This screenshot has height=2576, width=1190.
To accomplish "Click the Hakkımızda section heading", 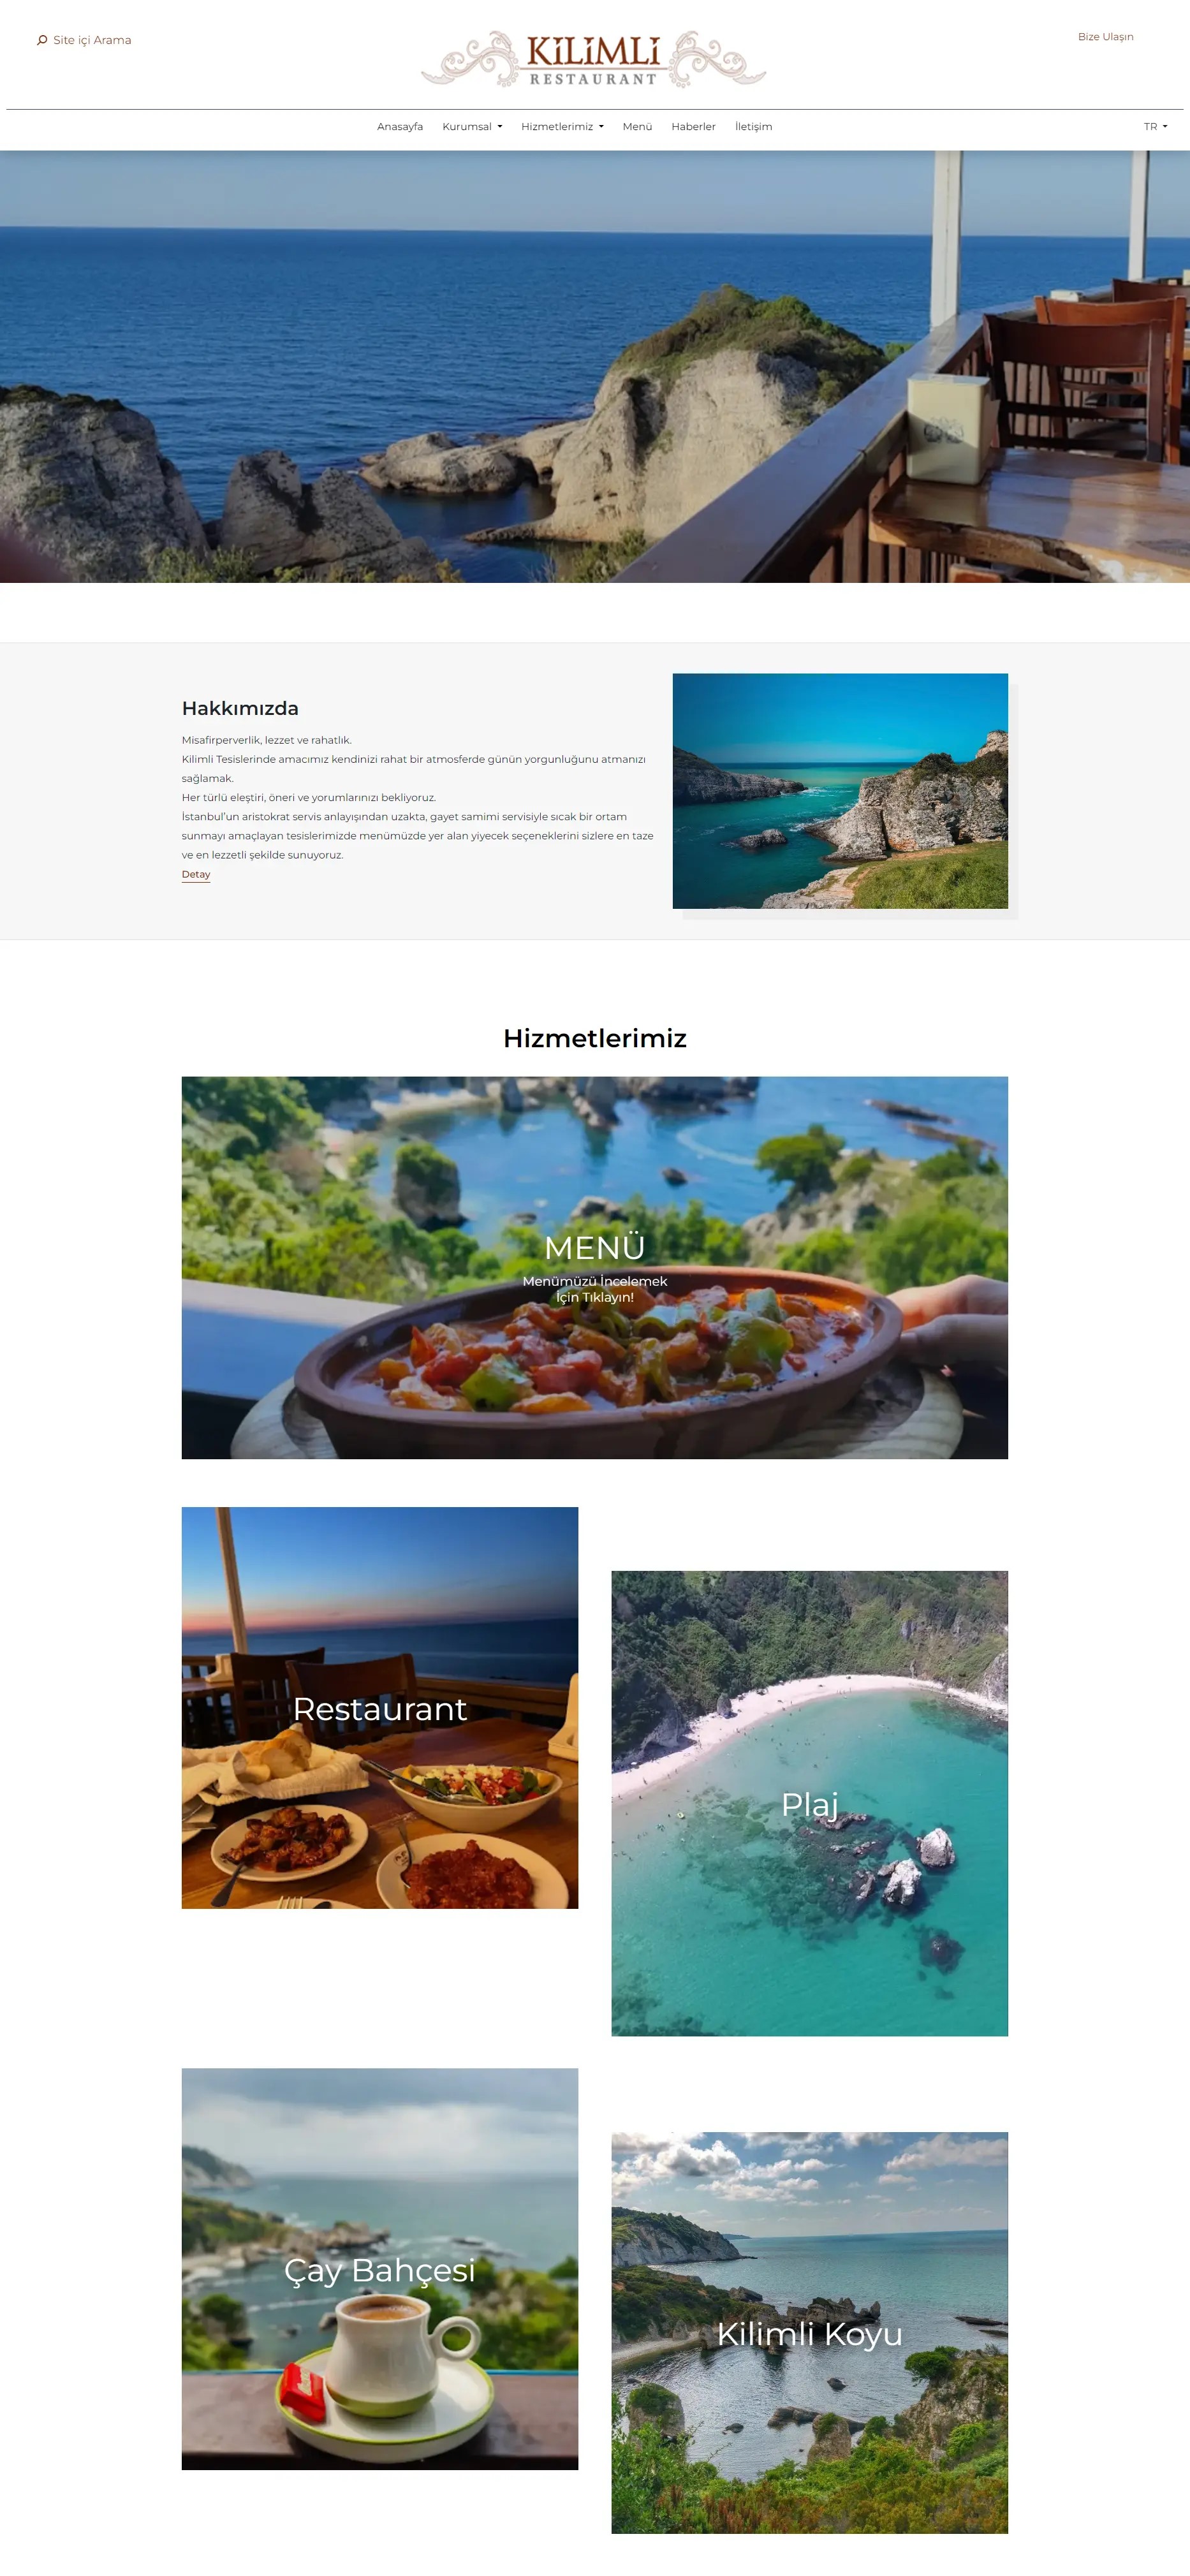I will pos(240,708).
